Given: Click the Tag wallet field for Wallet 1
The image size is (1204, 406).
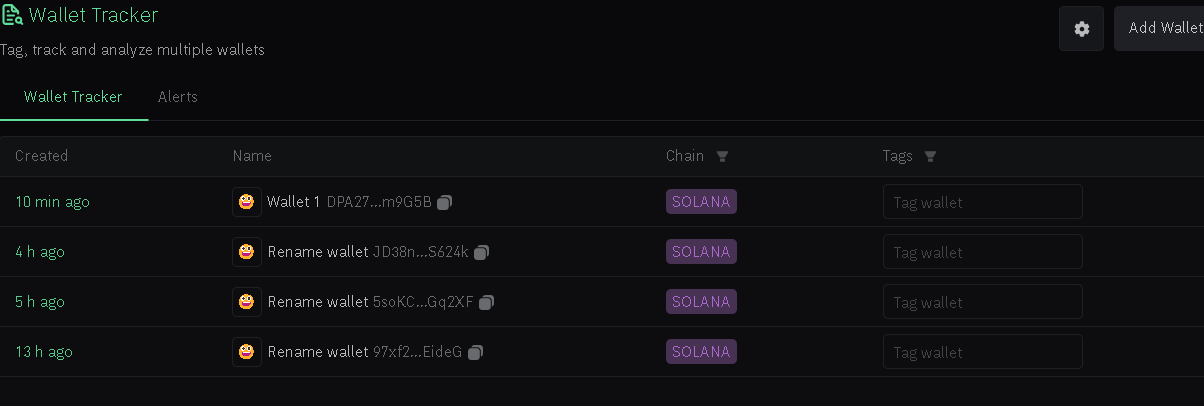Looking at the screenshot, I should coord(983,202).
